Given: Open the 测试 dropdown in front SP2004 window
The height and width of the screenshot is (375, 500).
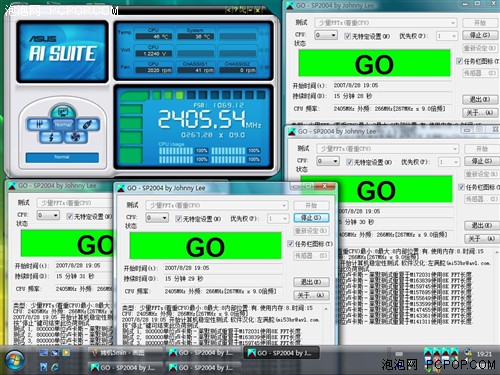Looking at the screenshot, I should pyautogui.click(x=217, y=205).
